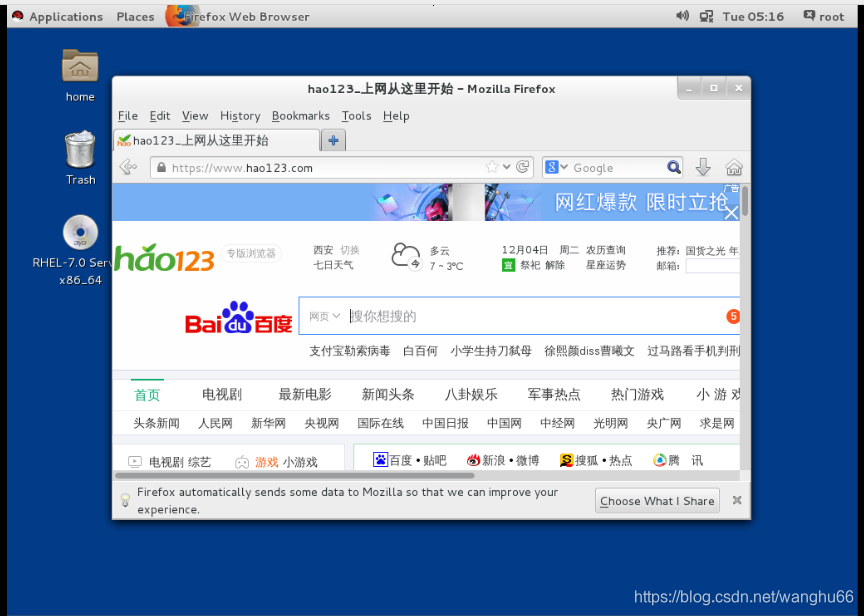Viewport: 864px width, 616px height.
Task: Go to the Firefox home page icon
Action: (x=733, y=166)
